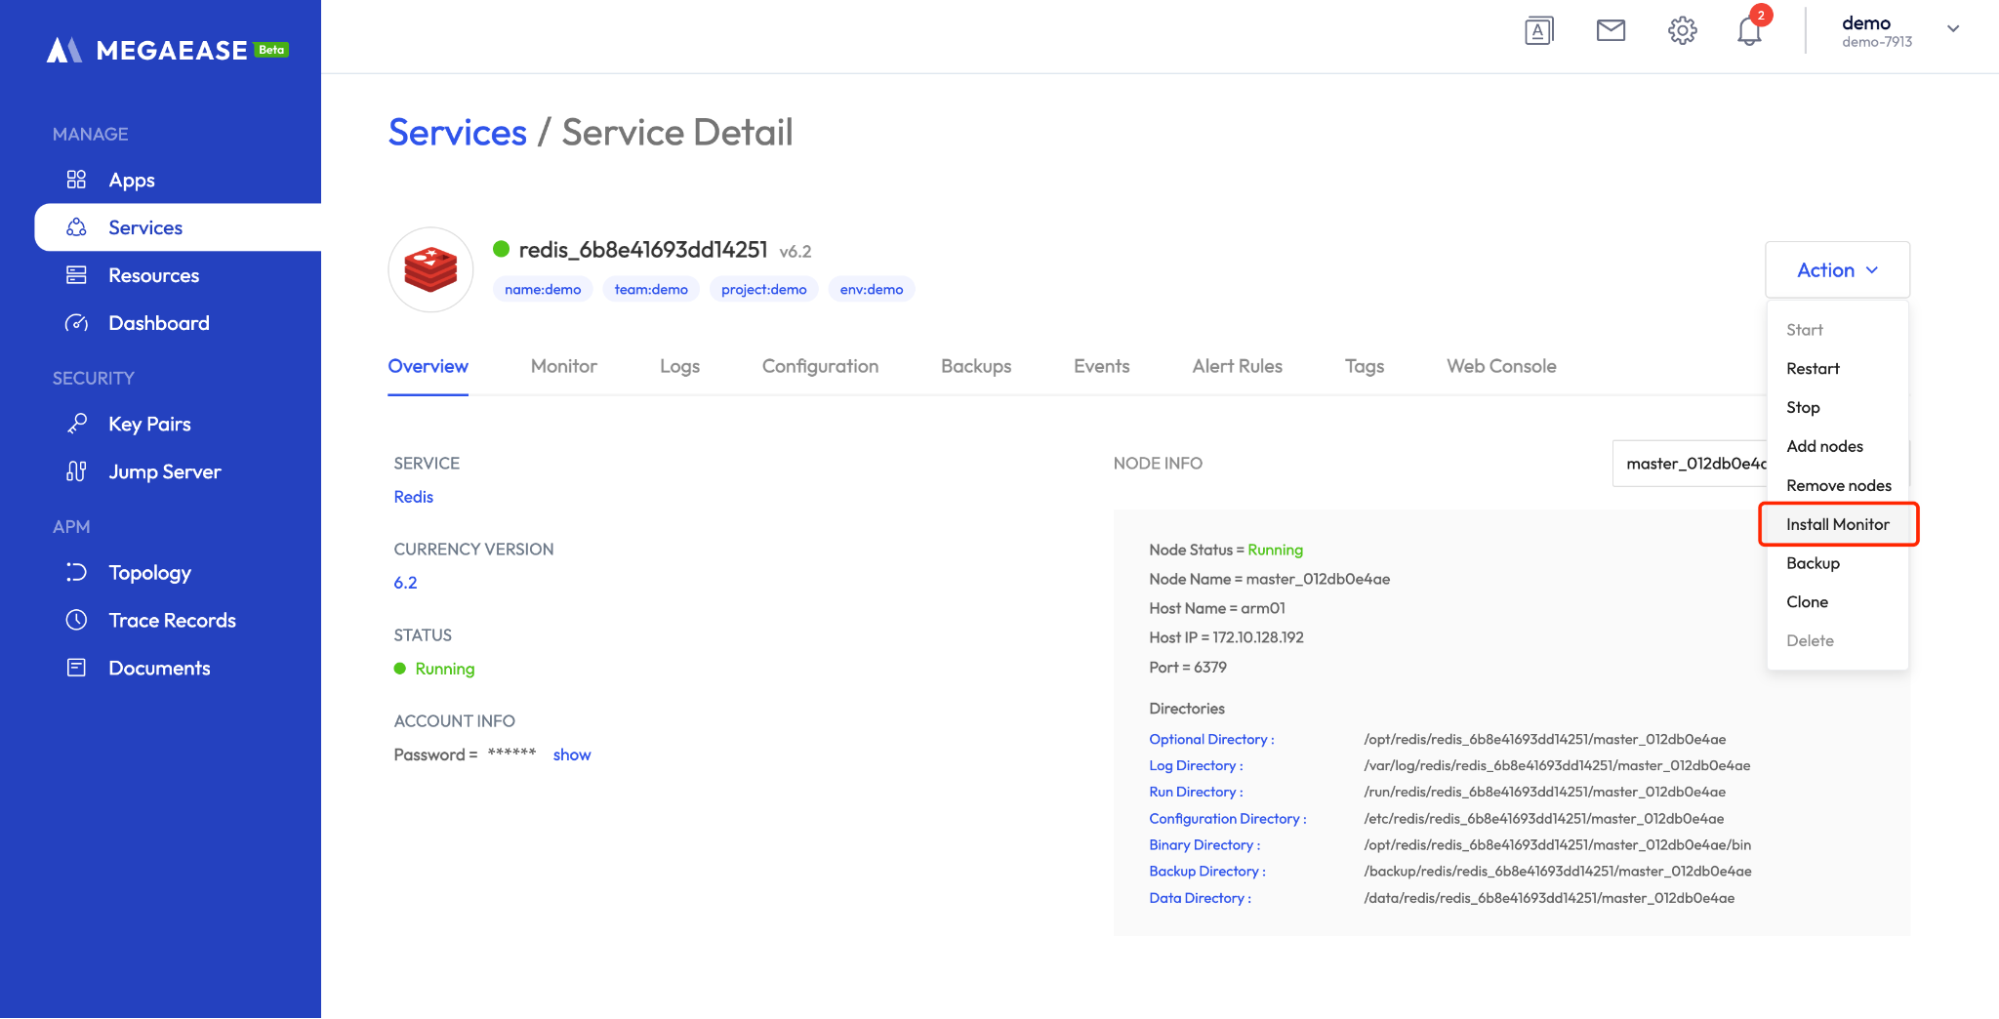The height and width of the screenshot is (1019, 1999).
Task: Open the settings gear icon
Action: click(x=1682, y=31)
